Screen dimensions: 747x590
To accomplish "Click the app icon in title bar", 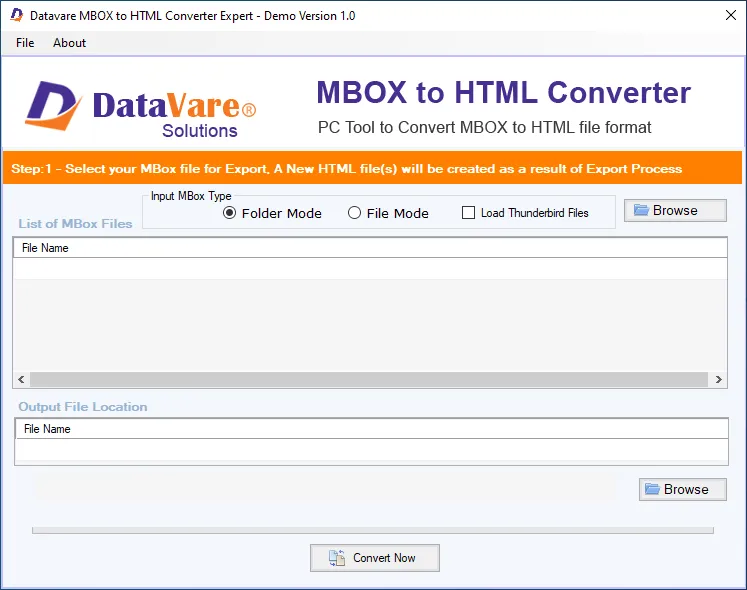I will pos(17,15).
